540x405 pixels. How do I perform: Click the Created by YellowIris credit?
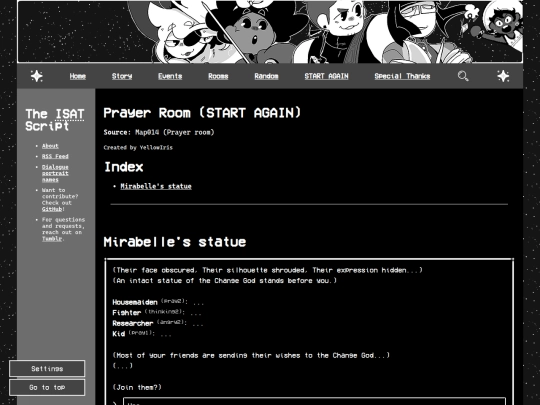(138, 147)
